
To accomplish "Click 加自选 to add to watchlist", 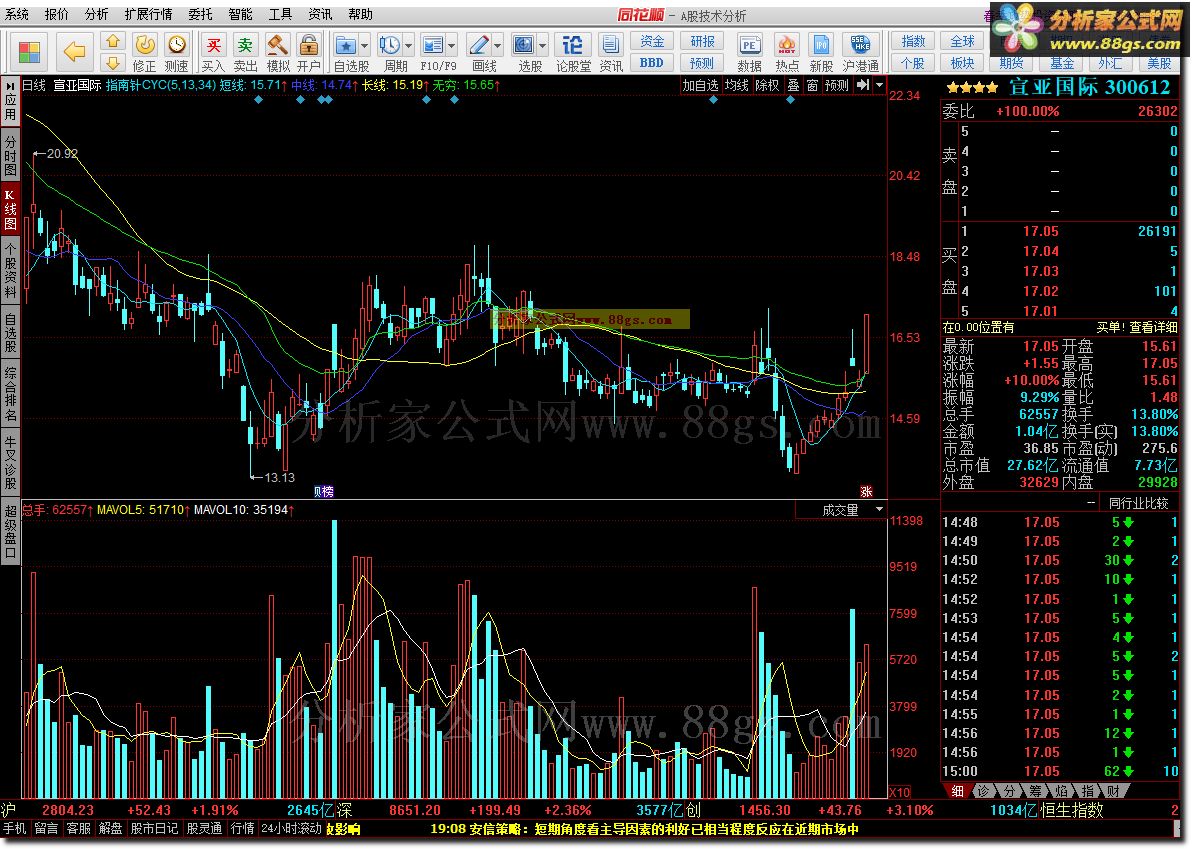I will 700,85.
